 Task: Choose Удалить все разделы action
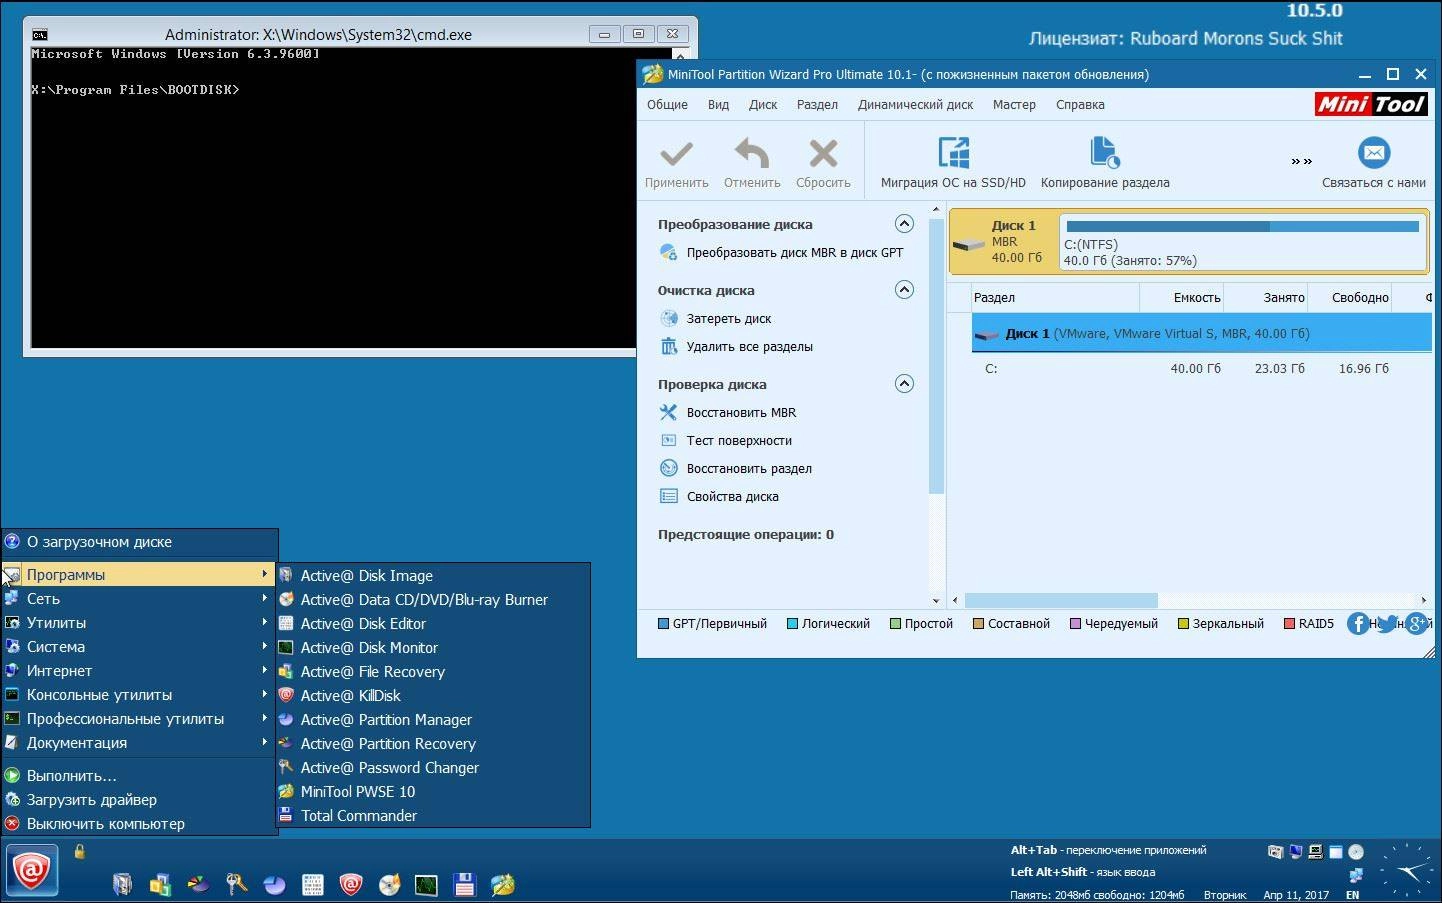[737, 346]
